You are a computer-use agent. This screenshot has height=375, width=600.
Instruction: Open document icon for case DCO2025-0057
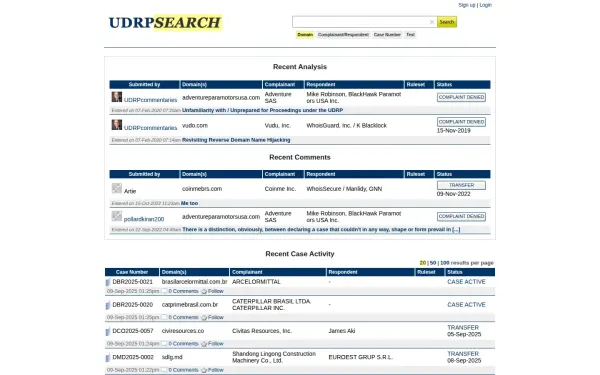[x=108, y=331]
